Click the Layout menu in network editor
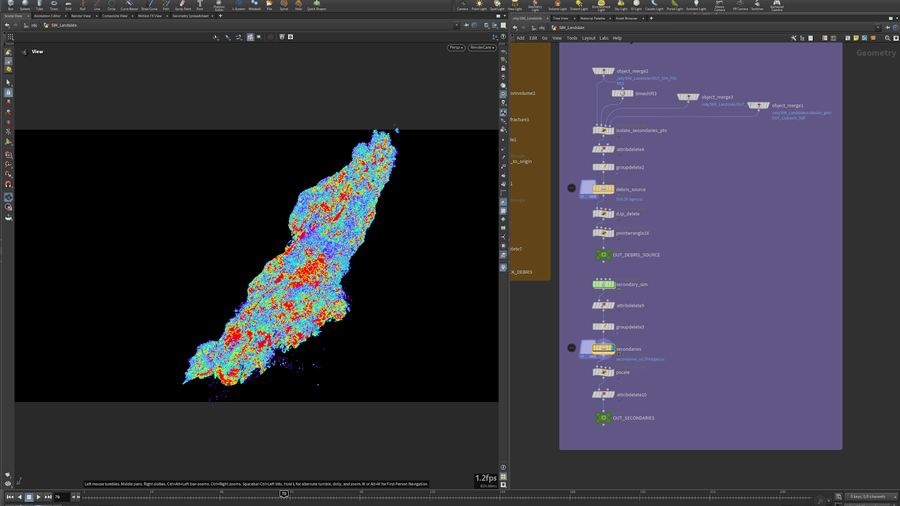The width and height of the screenshot is (900, 506). 588,38
